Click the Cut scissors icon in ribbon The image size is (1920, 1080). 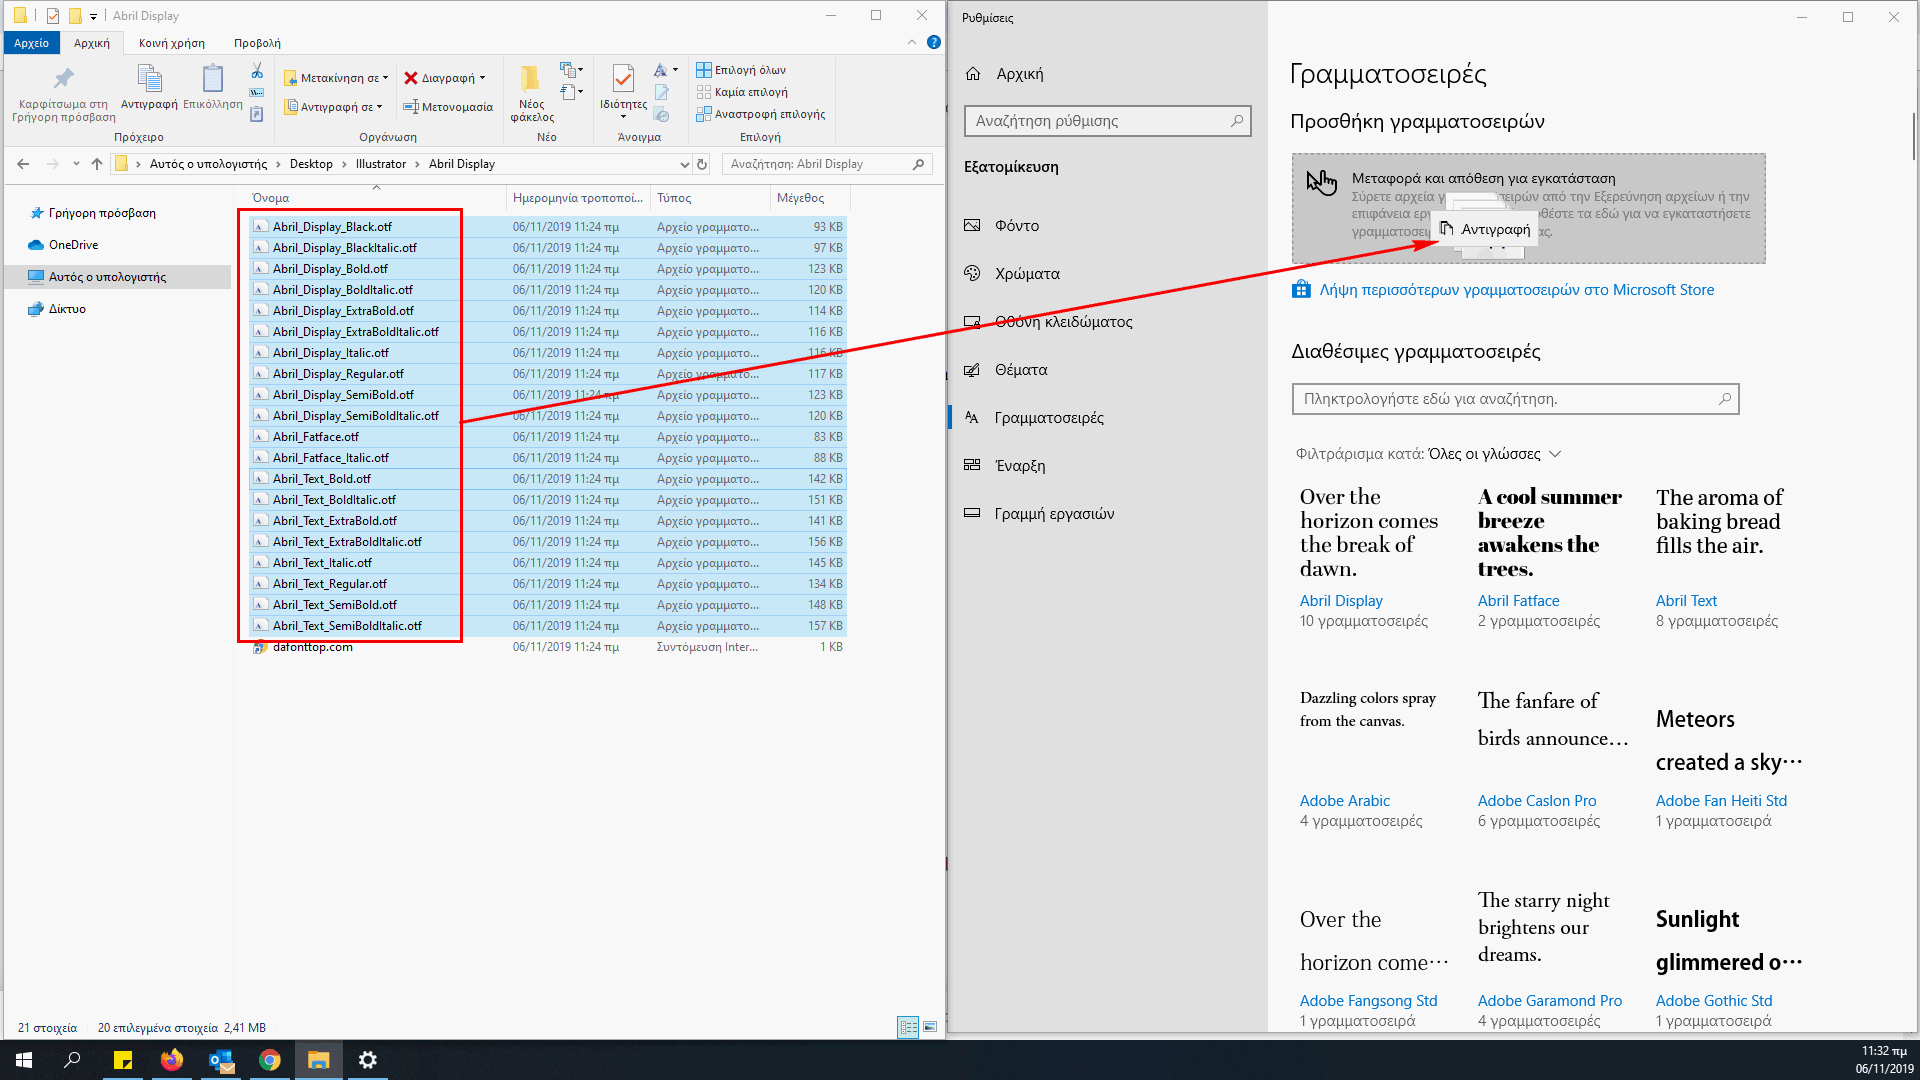(257, 71)
